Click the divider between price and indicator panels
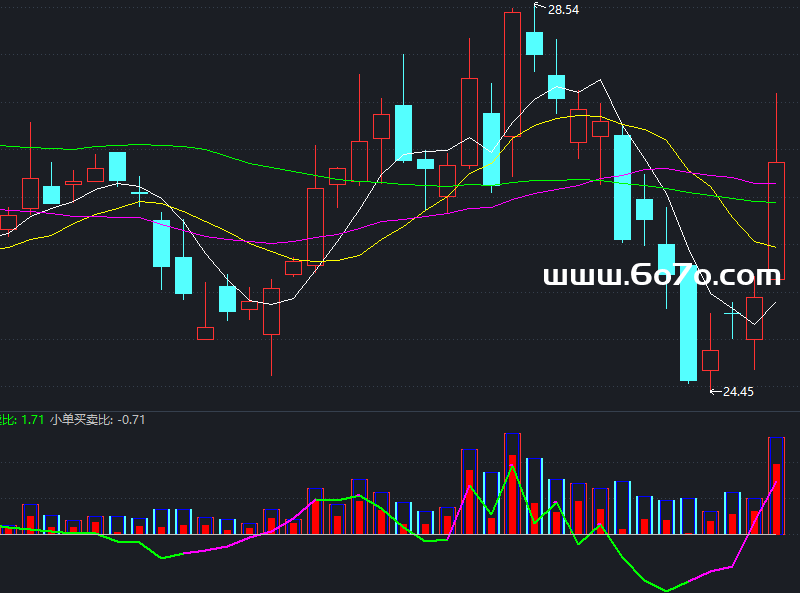Image resolution: width=800 pixels, height=593 pixels. [400, 411]
